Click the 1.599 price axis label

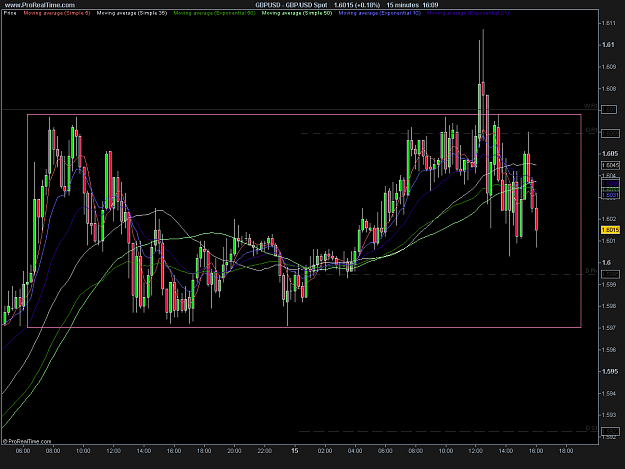[609, 285]
